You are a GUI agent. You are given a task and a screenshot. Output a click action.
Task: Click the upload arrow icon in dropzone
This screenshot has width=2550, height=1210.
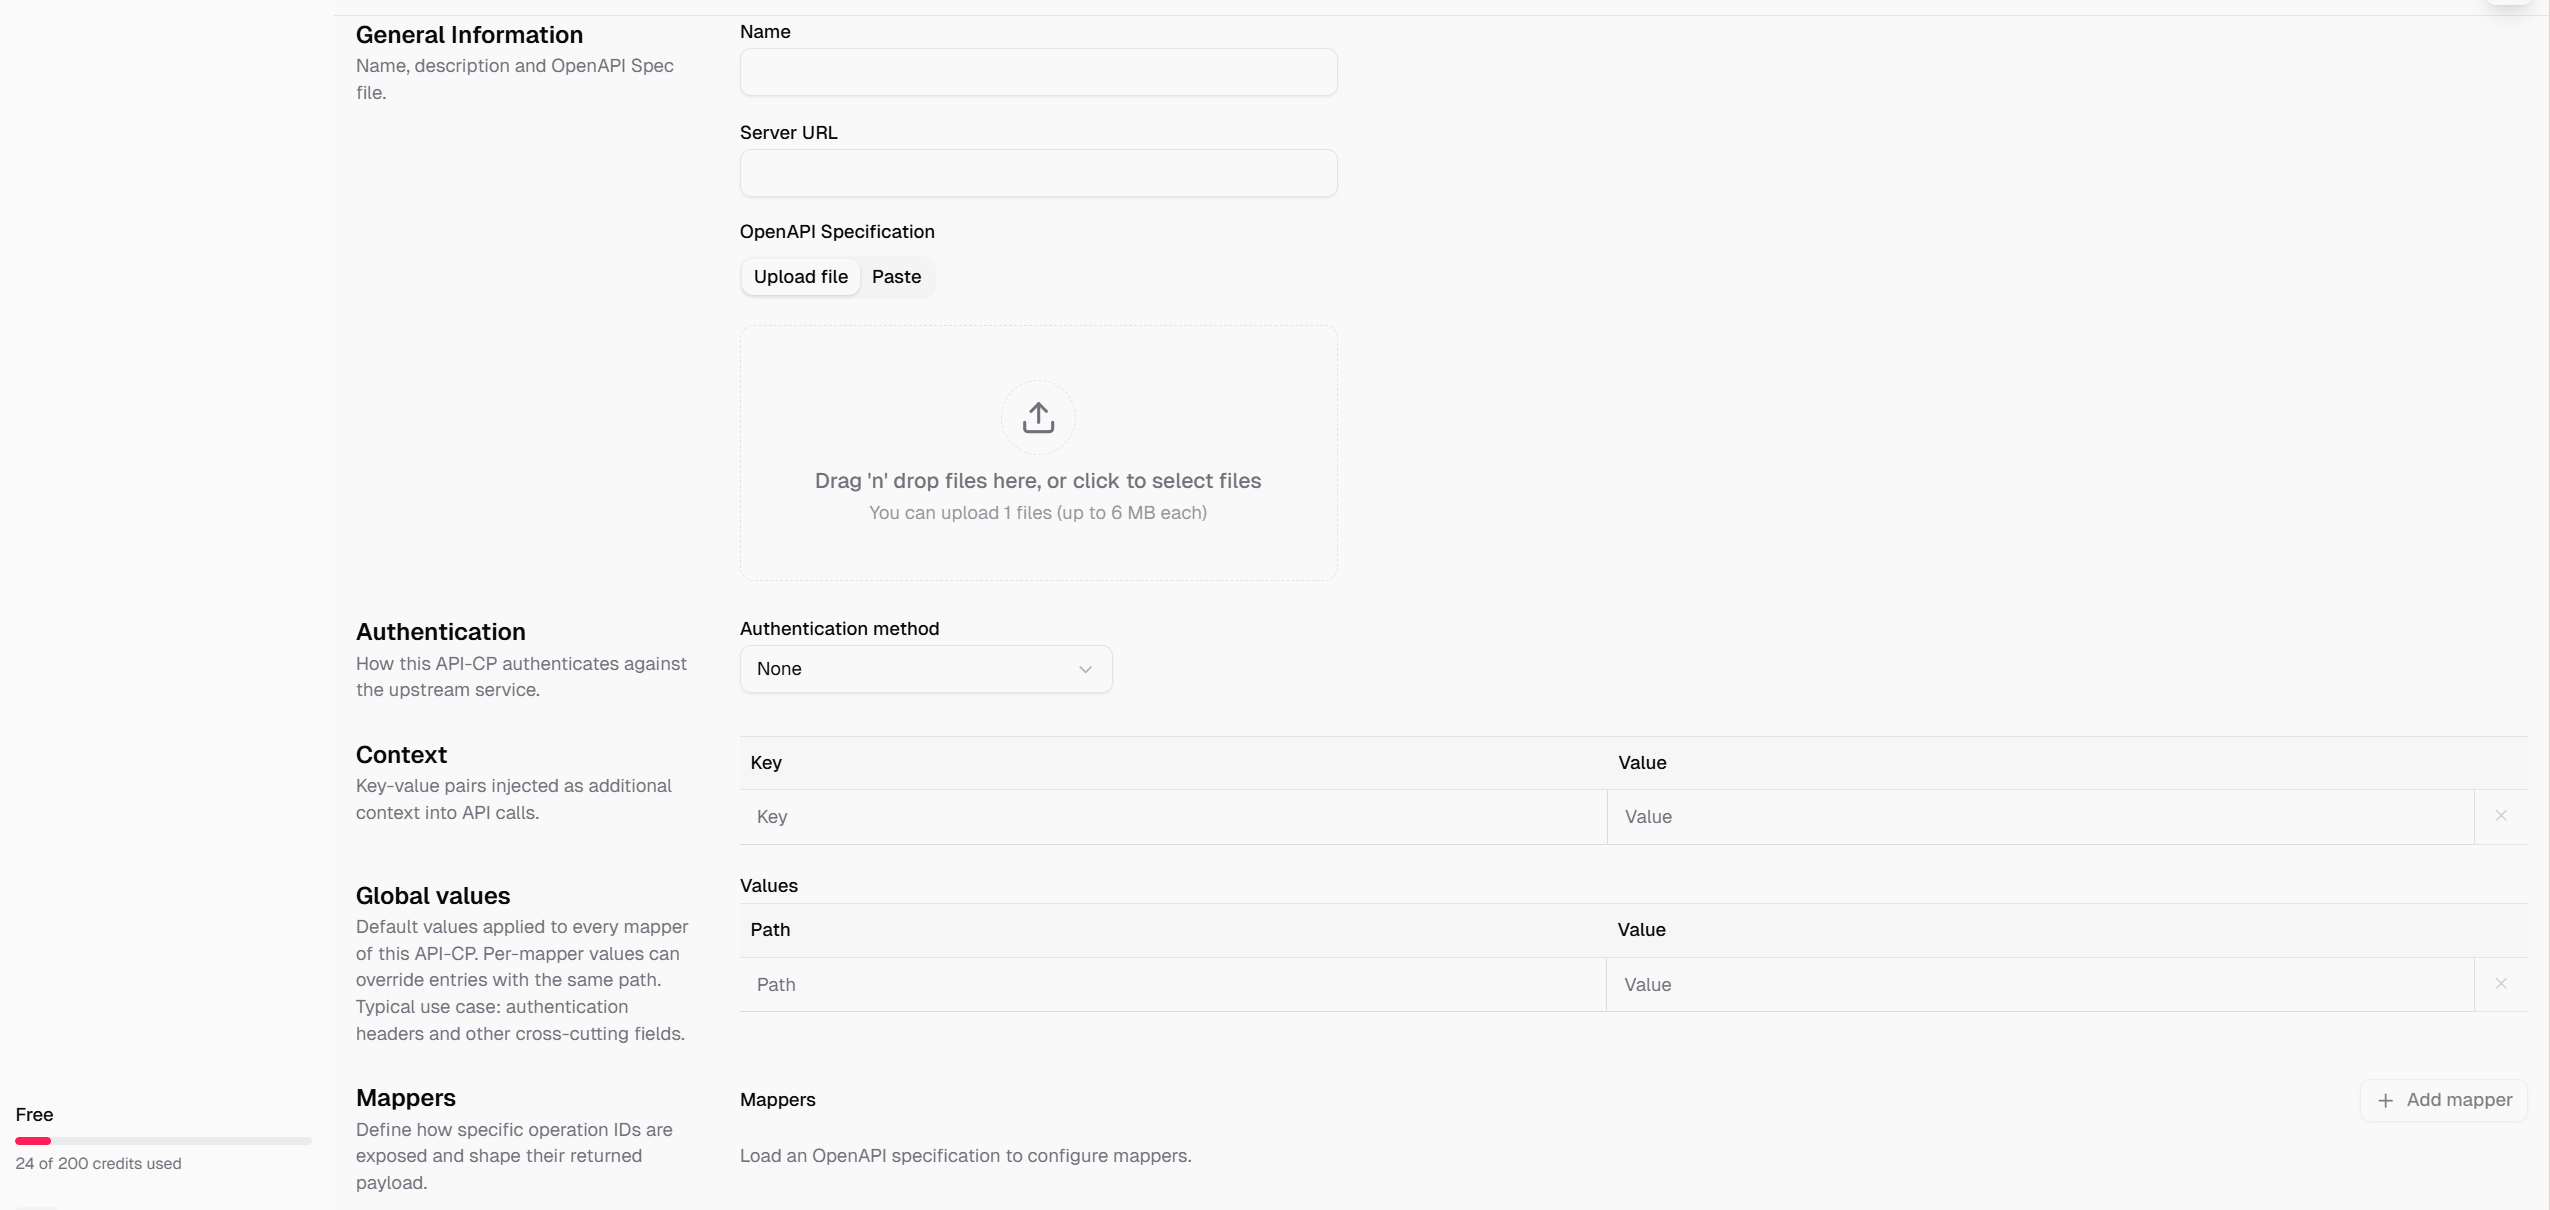1038,417
